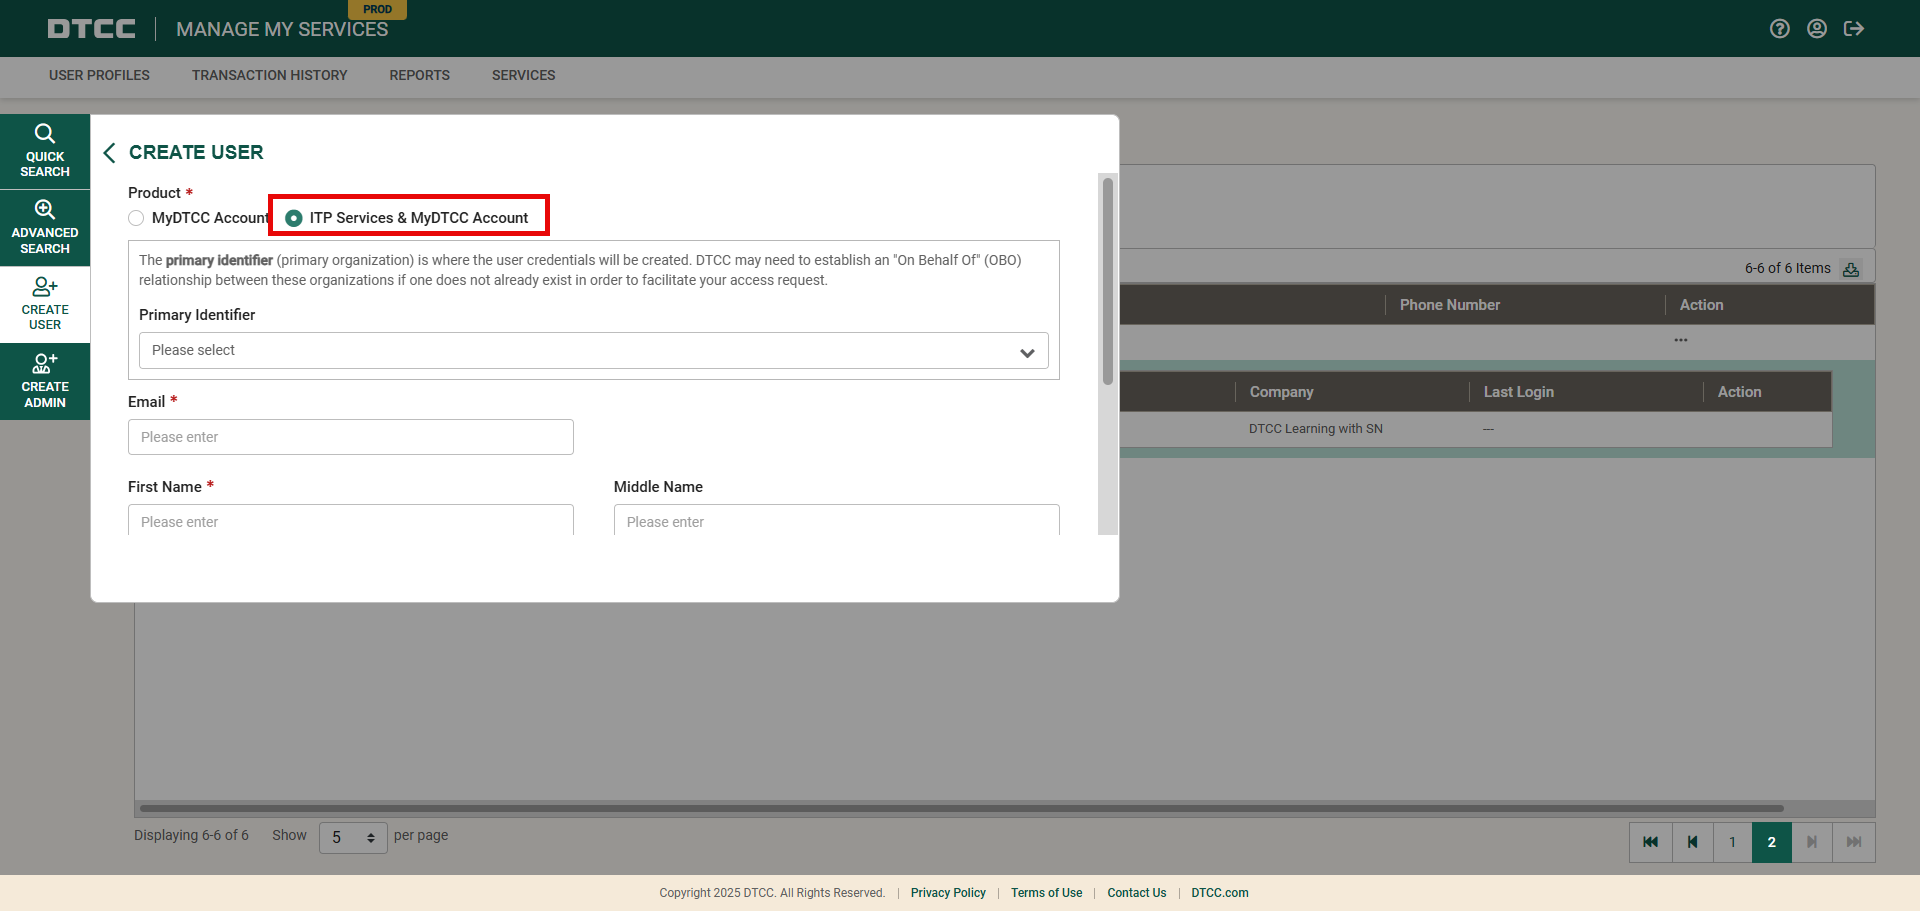
Task: Click the logout icon in header
Action: point(1854,29)
